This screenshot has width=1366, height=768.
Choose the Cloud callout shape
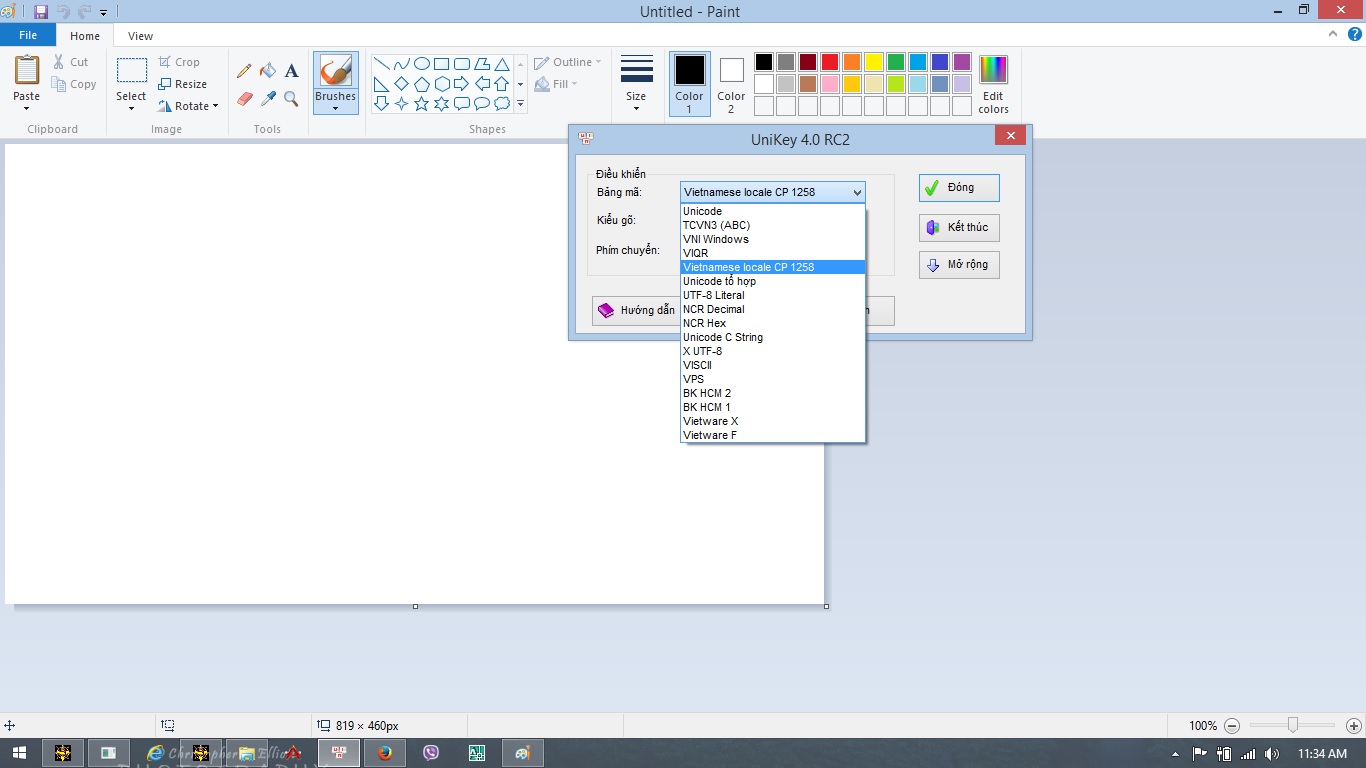click(501, 103)
